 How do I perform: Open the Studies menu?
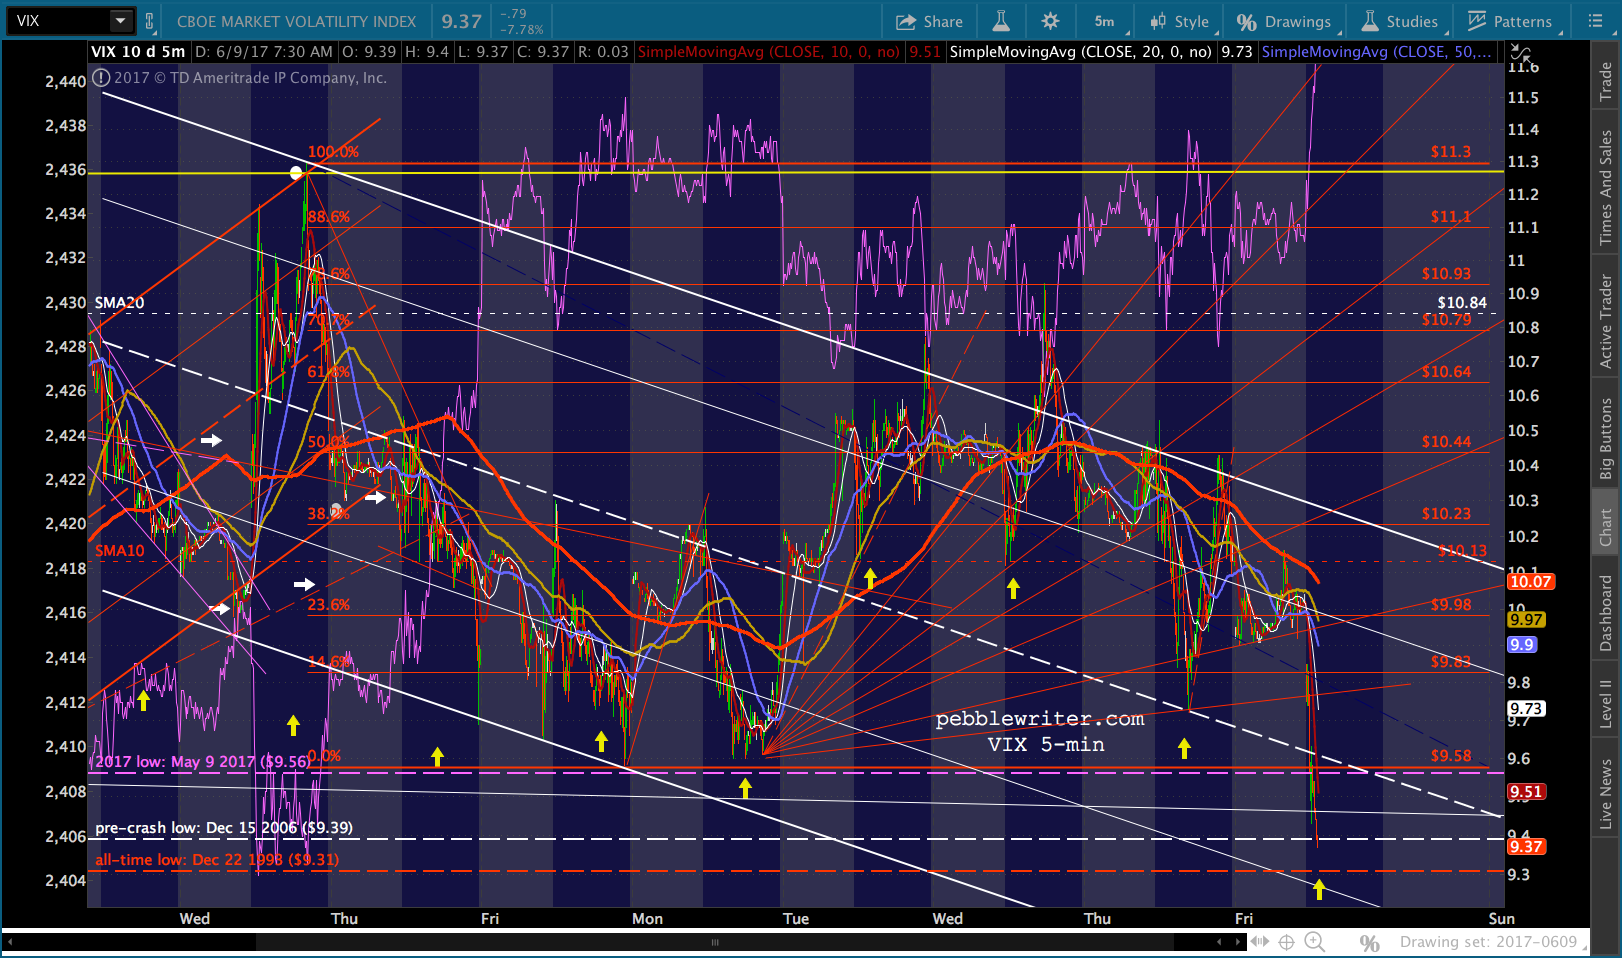tap(1399, 21)
